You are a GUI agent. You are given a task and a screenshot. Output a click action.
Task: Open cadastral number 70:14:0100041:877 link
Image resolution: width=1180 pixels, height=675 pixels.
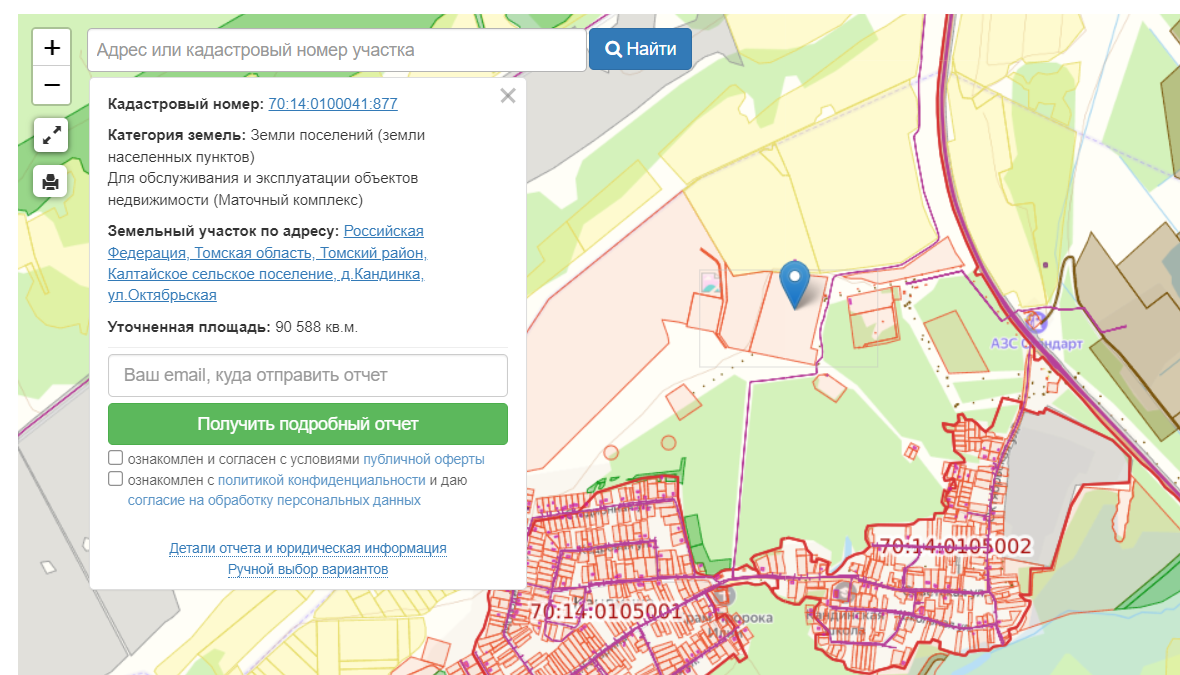point(333,104)
